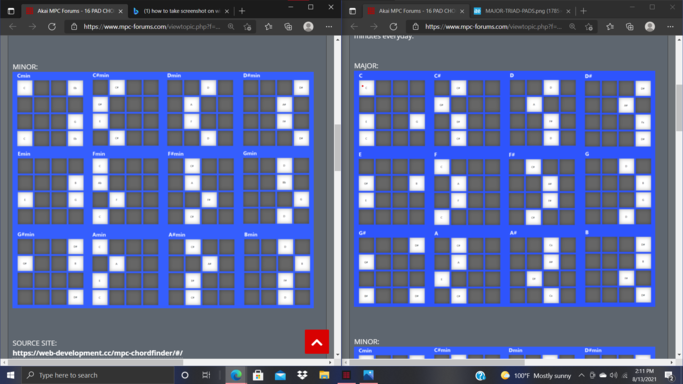Go forward in the left browser window
The image size is (683, 384).
point(32,27)
